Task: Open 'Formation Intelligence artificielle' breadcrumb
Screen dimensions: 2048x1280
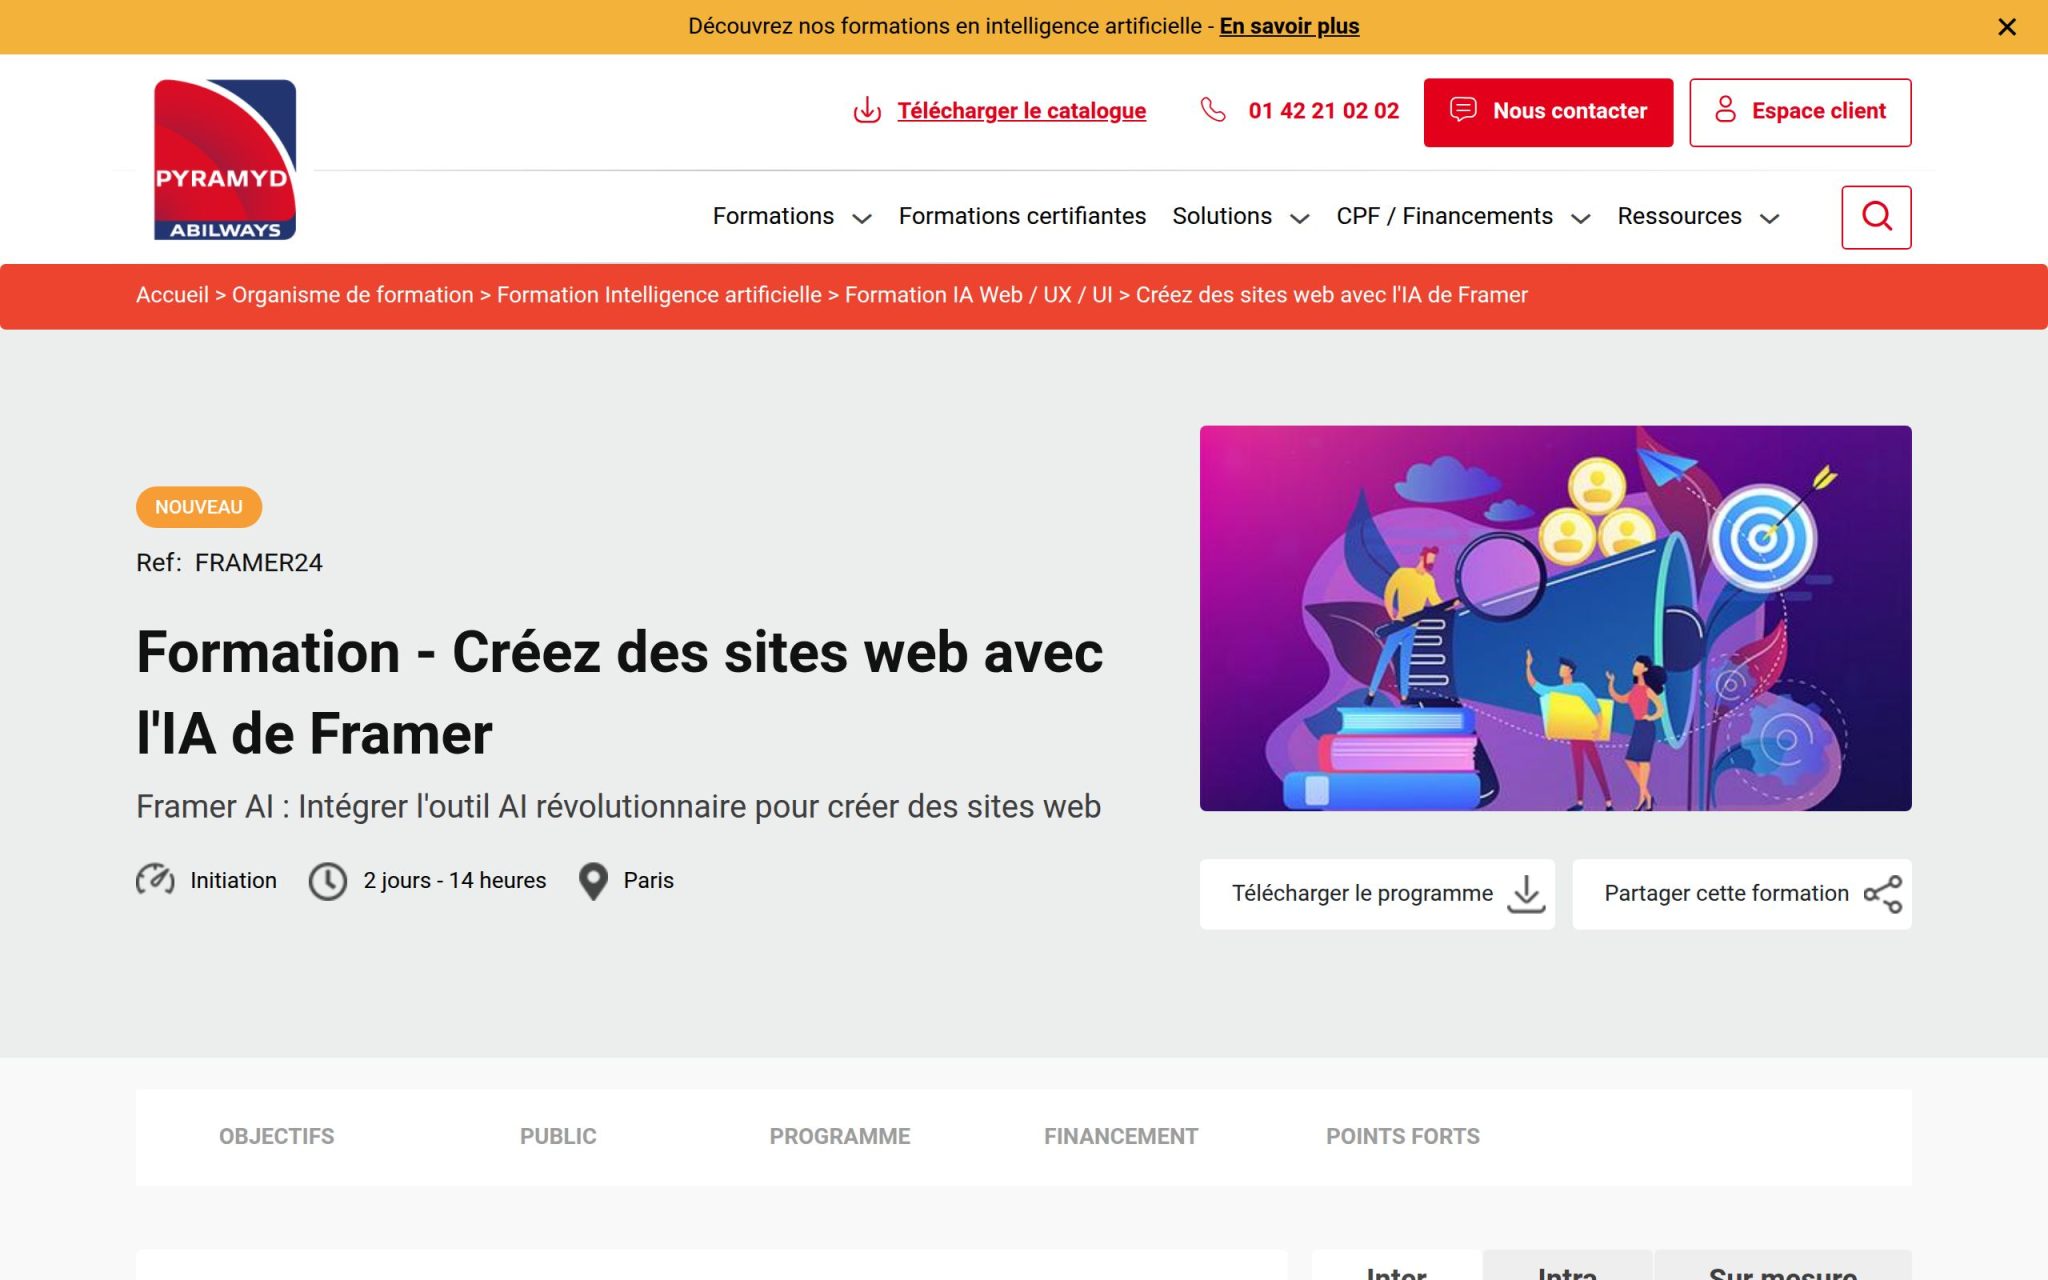Action: click(x=659, y=295)
